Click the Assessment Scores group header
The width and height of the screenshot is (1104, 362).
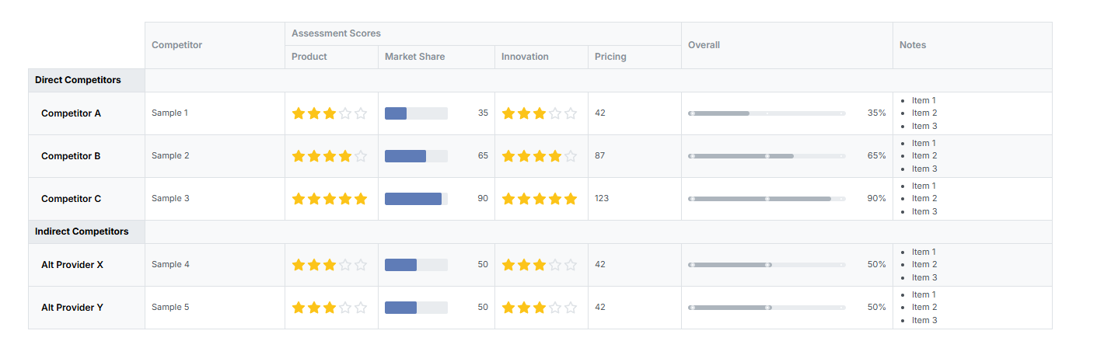(483, 34)
